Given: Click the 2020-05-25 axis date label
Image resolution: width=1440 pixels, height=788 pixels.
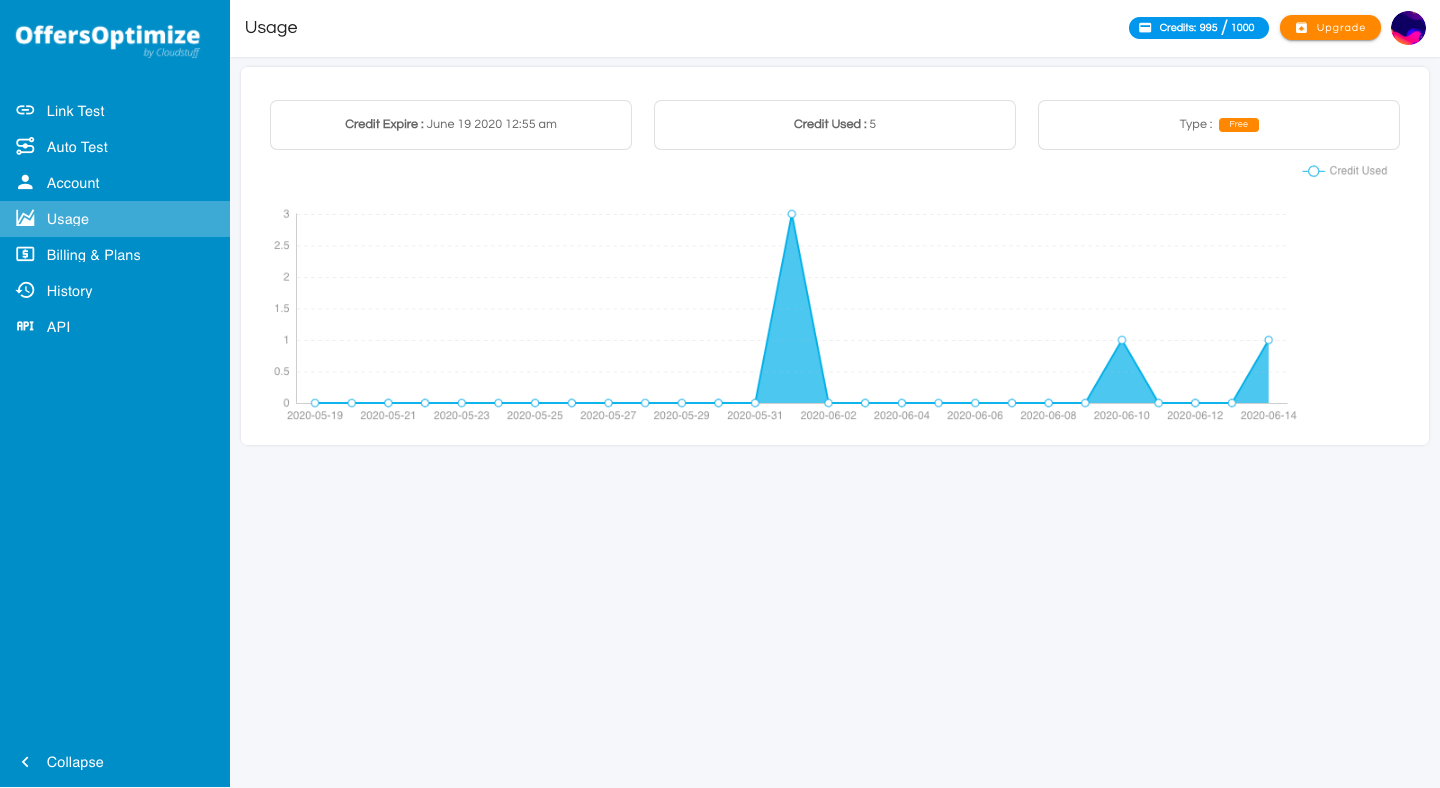Looking at the screenshot, I should pos(535,416).
